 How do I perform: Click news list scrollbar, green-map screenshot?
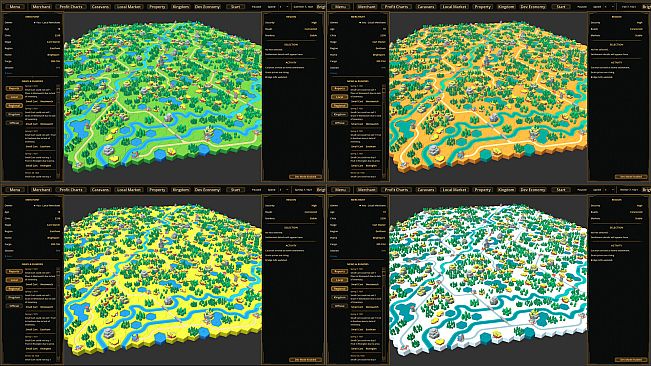coord(58,132)
